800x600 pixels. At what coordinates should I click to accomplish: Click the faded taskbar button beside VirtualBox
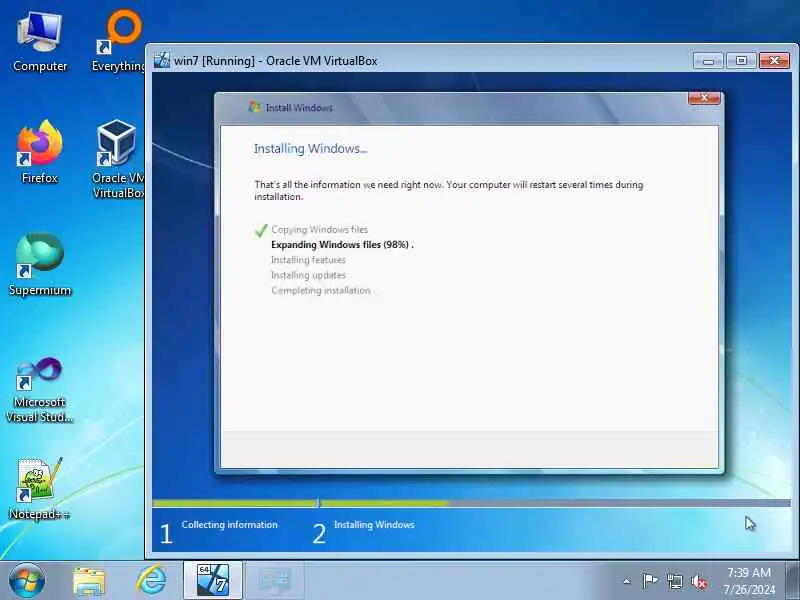coord(274,580)
